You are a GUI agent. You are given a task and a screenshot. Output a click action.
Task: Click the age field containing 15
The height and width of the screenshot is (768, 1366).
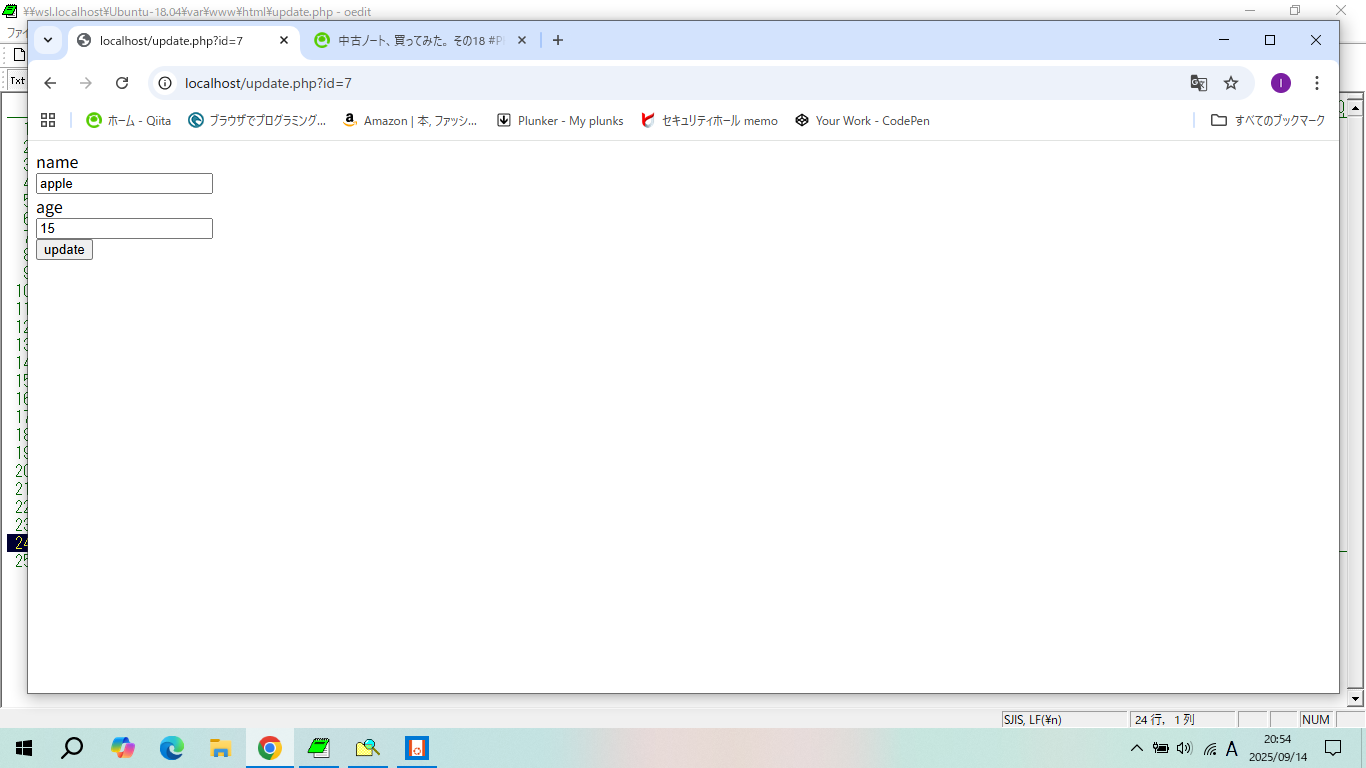(x=124, y=229)
